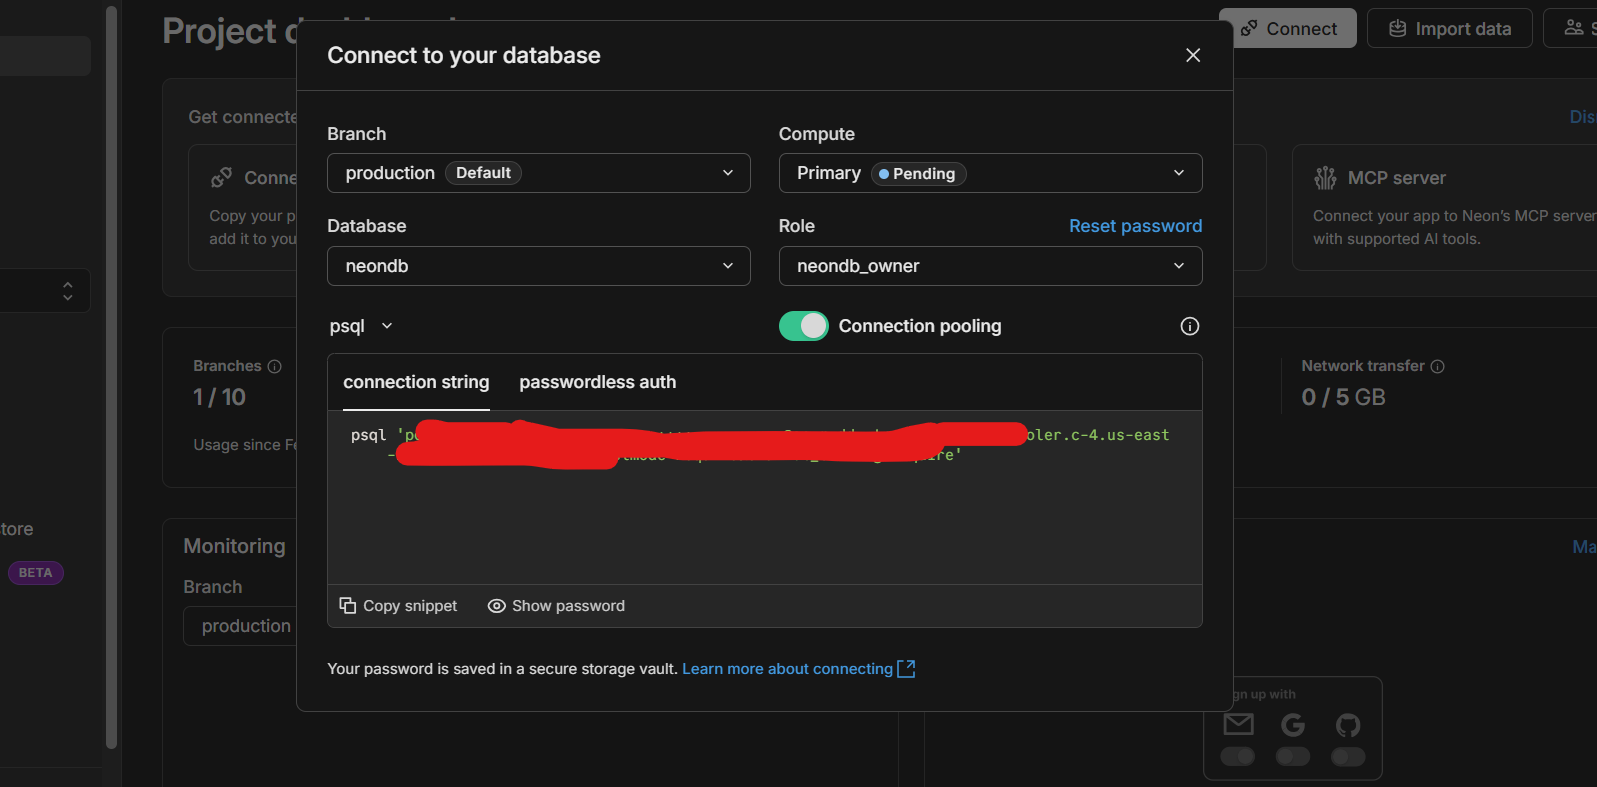Click the Connect button in page header
The height and width of the screenshot is (787, 1597).
(1288, 29)
